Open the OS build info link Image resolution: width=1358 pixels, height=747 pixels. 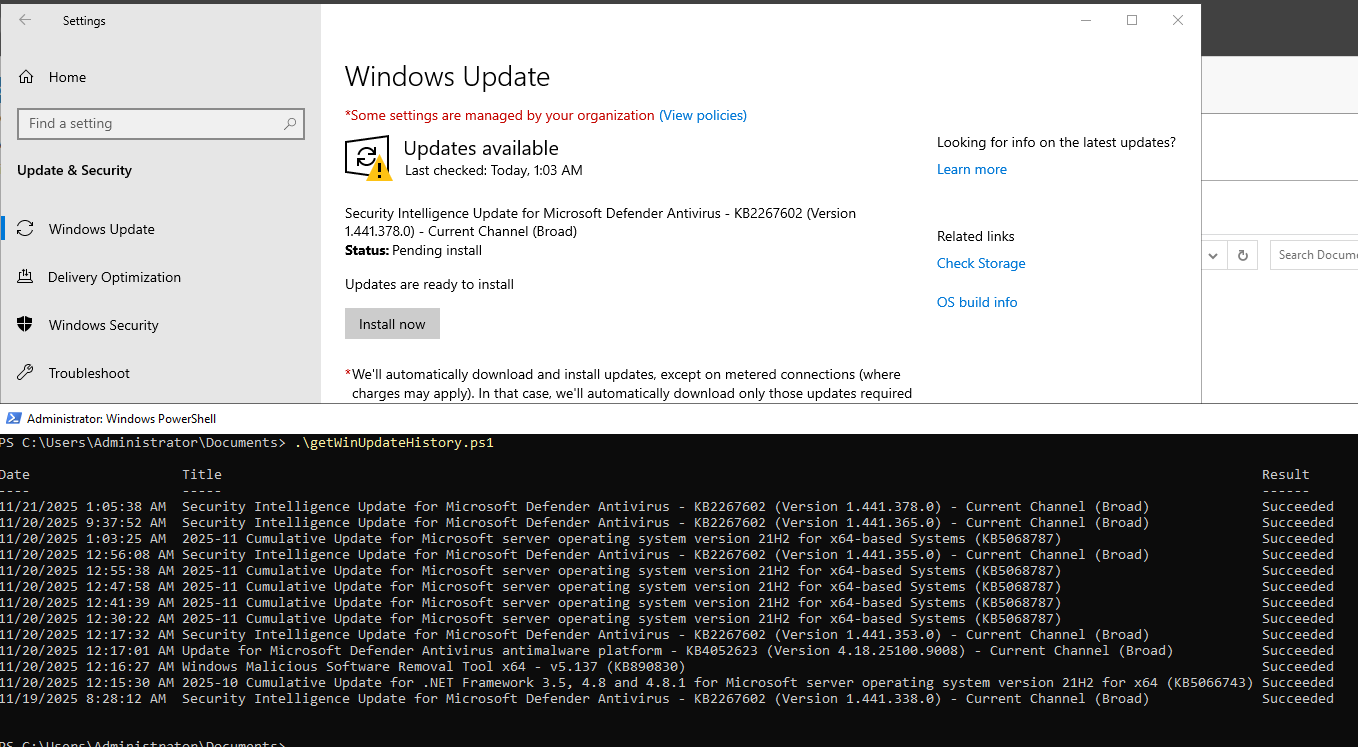tap(977, 302)
